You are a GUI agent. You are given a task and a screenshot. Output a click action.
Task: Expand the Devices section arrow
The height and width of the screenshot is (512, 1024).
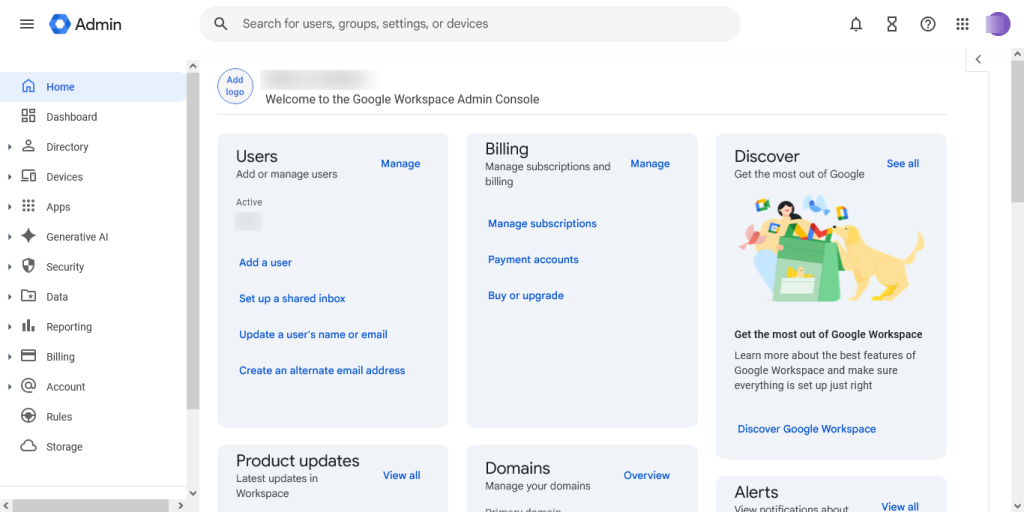point(9,177)
